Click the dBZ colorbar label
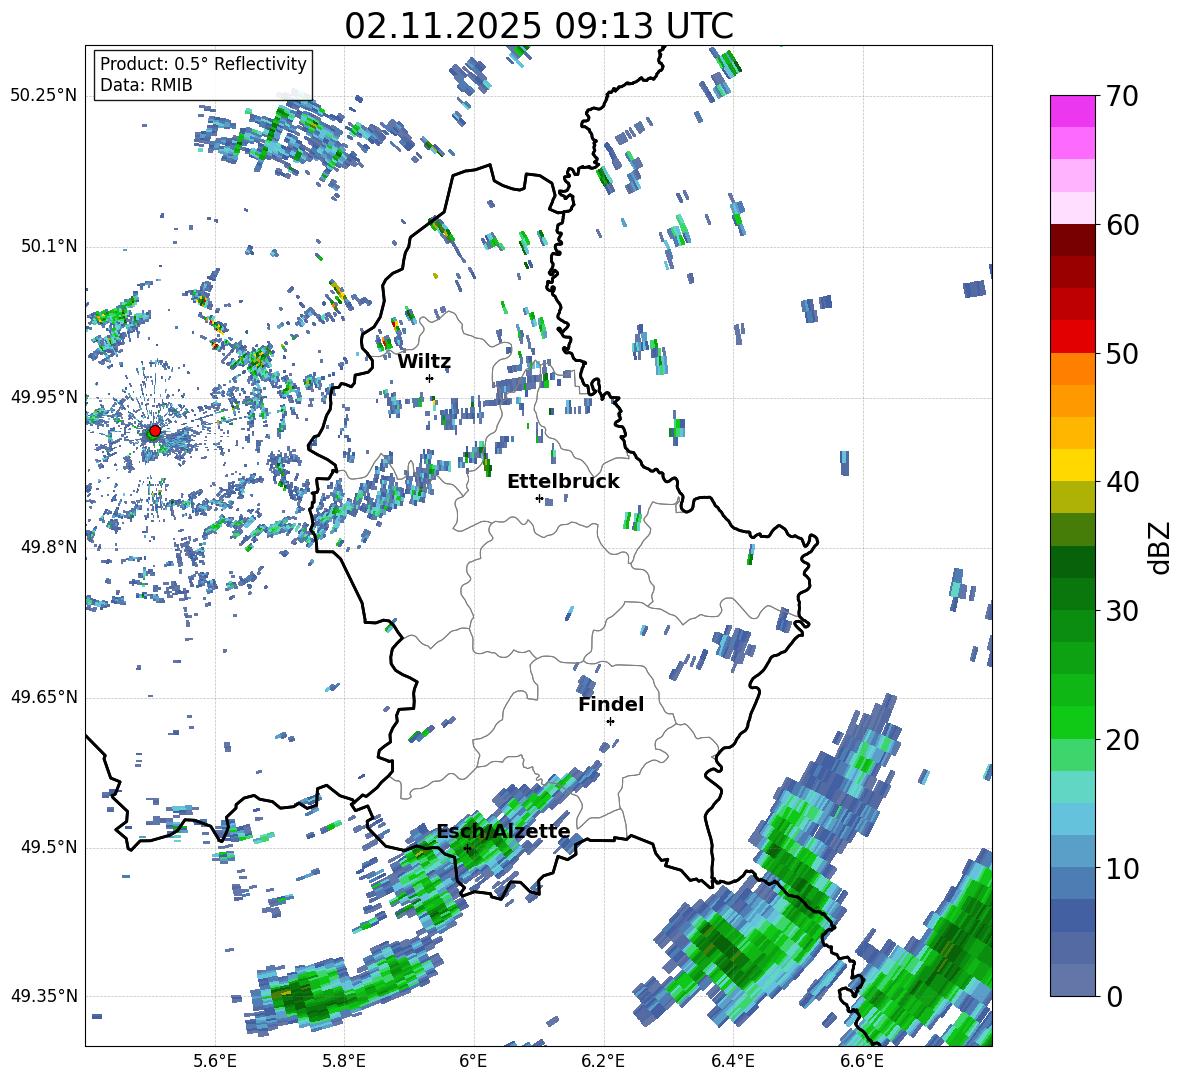 point(1161,547)
